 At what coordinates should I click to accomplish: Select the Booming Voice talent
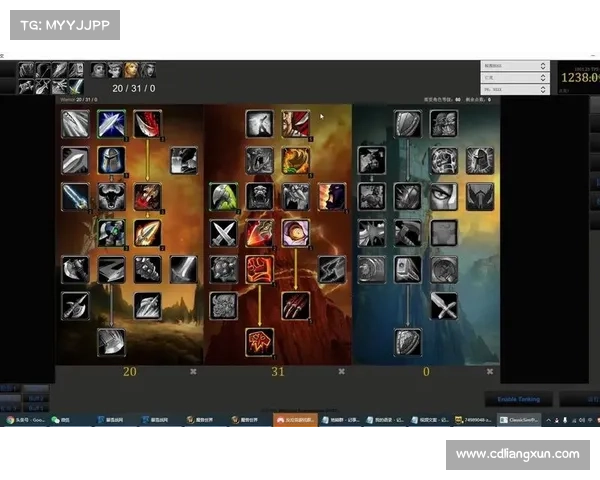pos(259,124)
